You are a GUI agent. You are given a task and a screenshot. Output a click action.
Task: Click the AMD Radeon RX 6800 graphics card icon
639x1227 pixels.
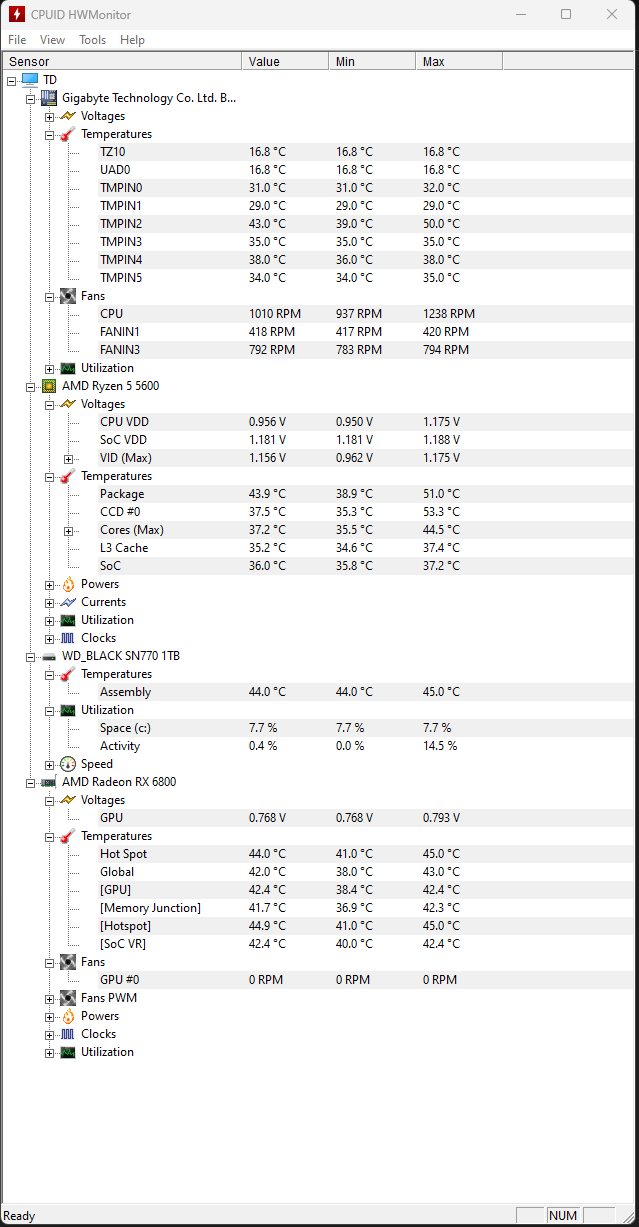[48, 782]
